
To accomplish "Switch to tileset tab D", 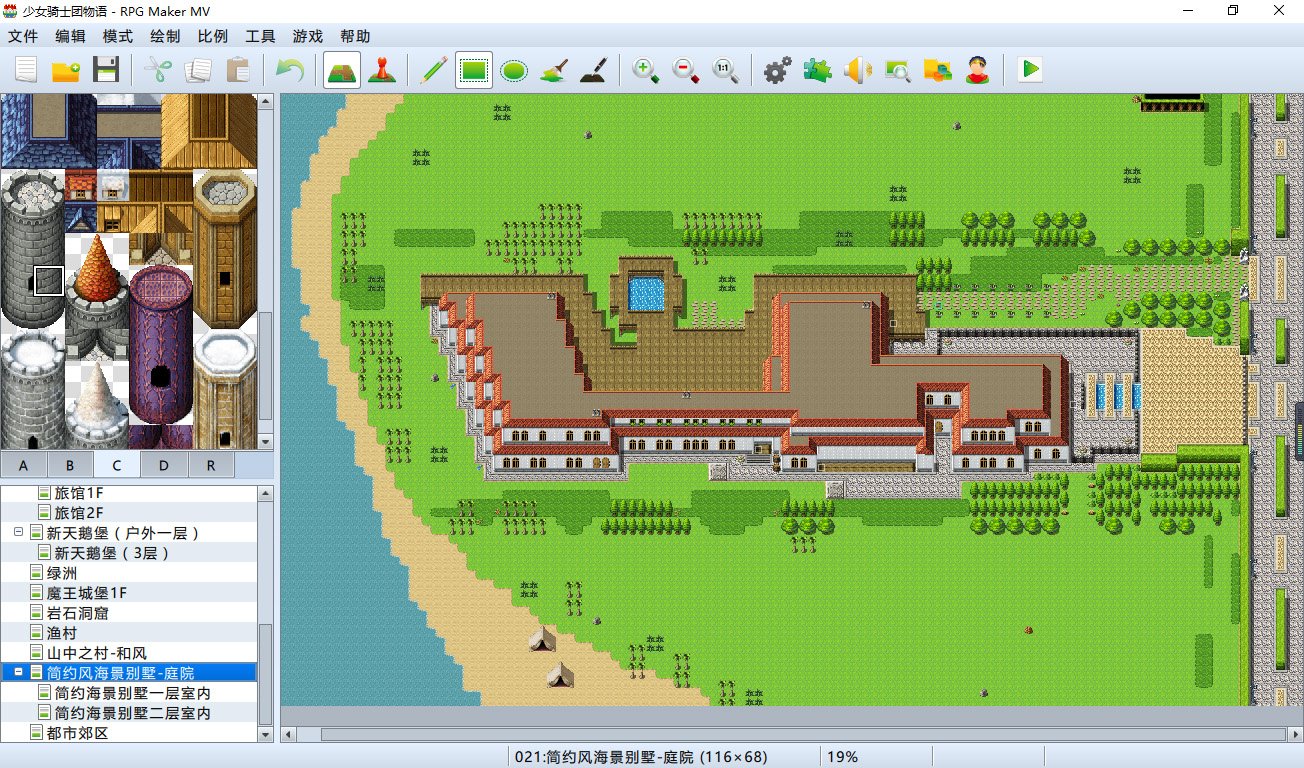I will (164, 465).
